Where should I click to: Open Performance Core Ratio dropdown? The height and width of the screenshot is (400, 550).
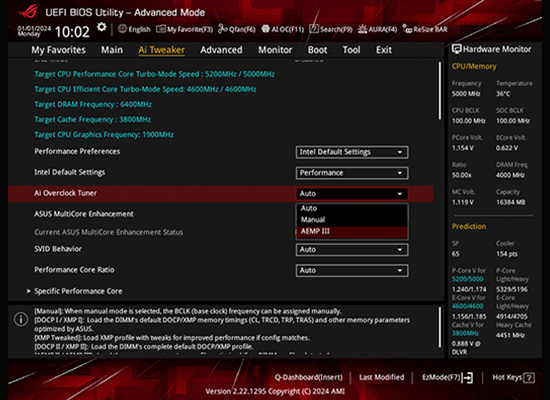(x=352, y=271)
